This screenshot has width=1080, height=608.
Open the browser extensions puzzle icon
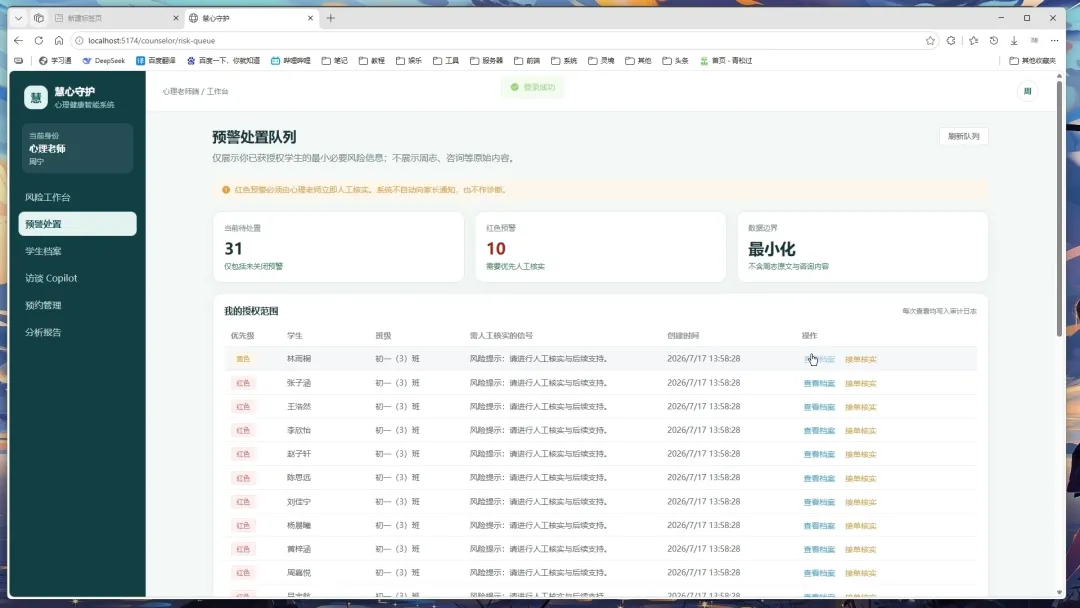[951, 41]
